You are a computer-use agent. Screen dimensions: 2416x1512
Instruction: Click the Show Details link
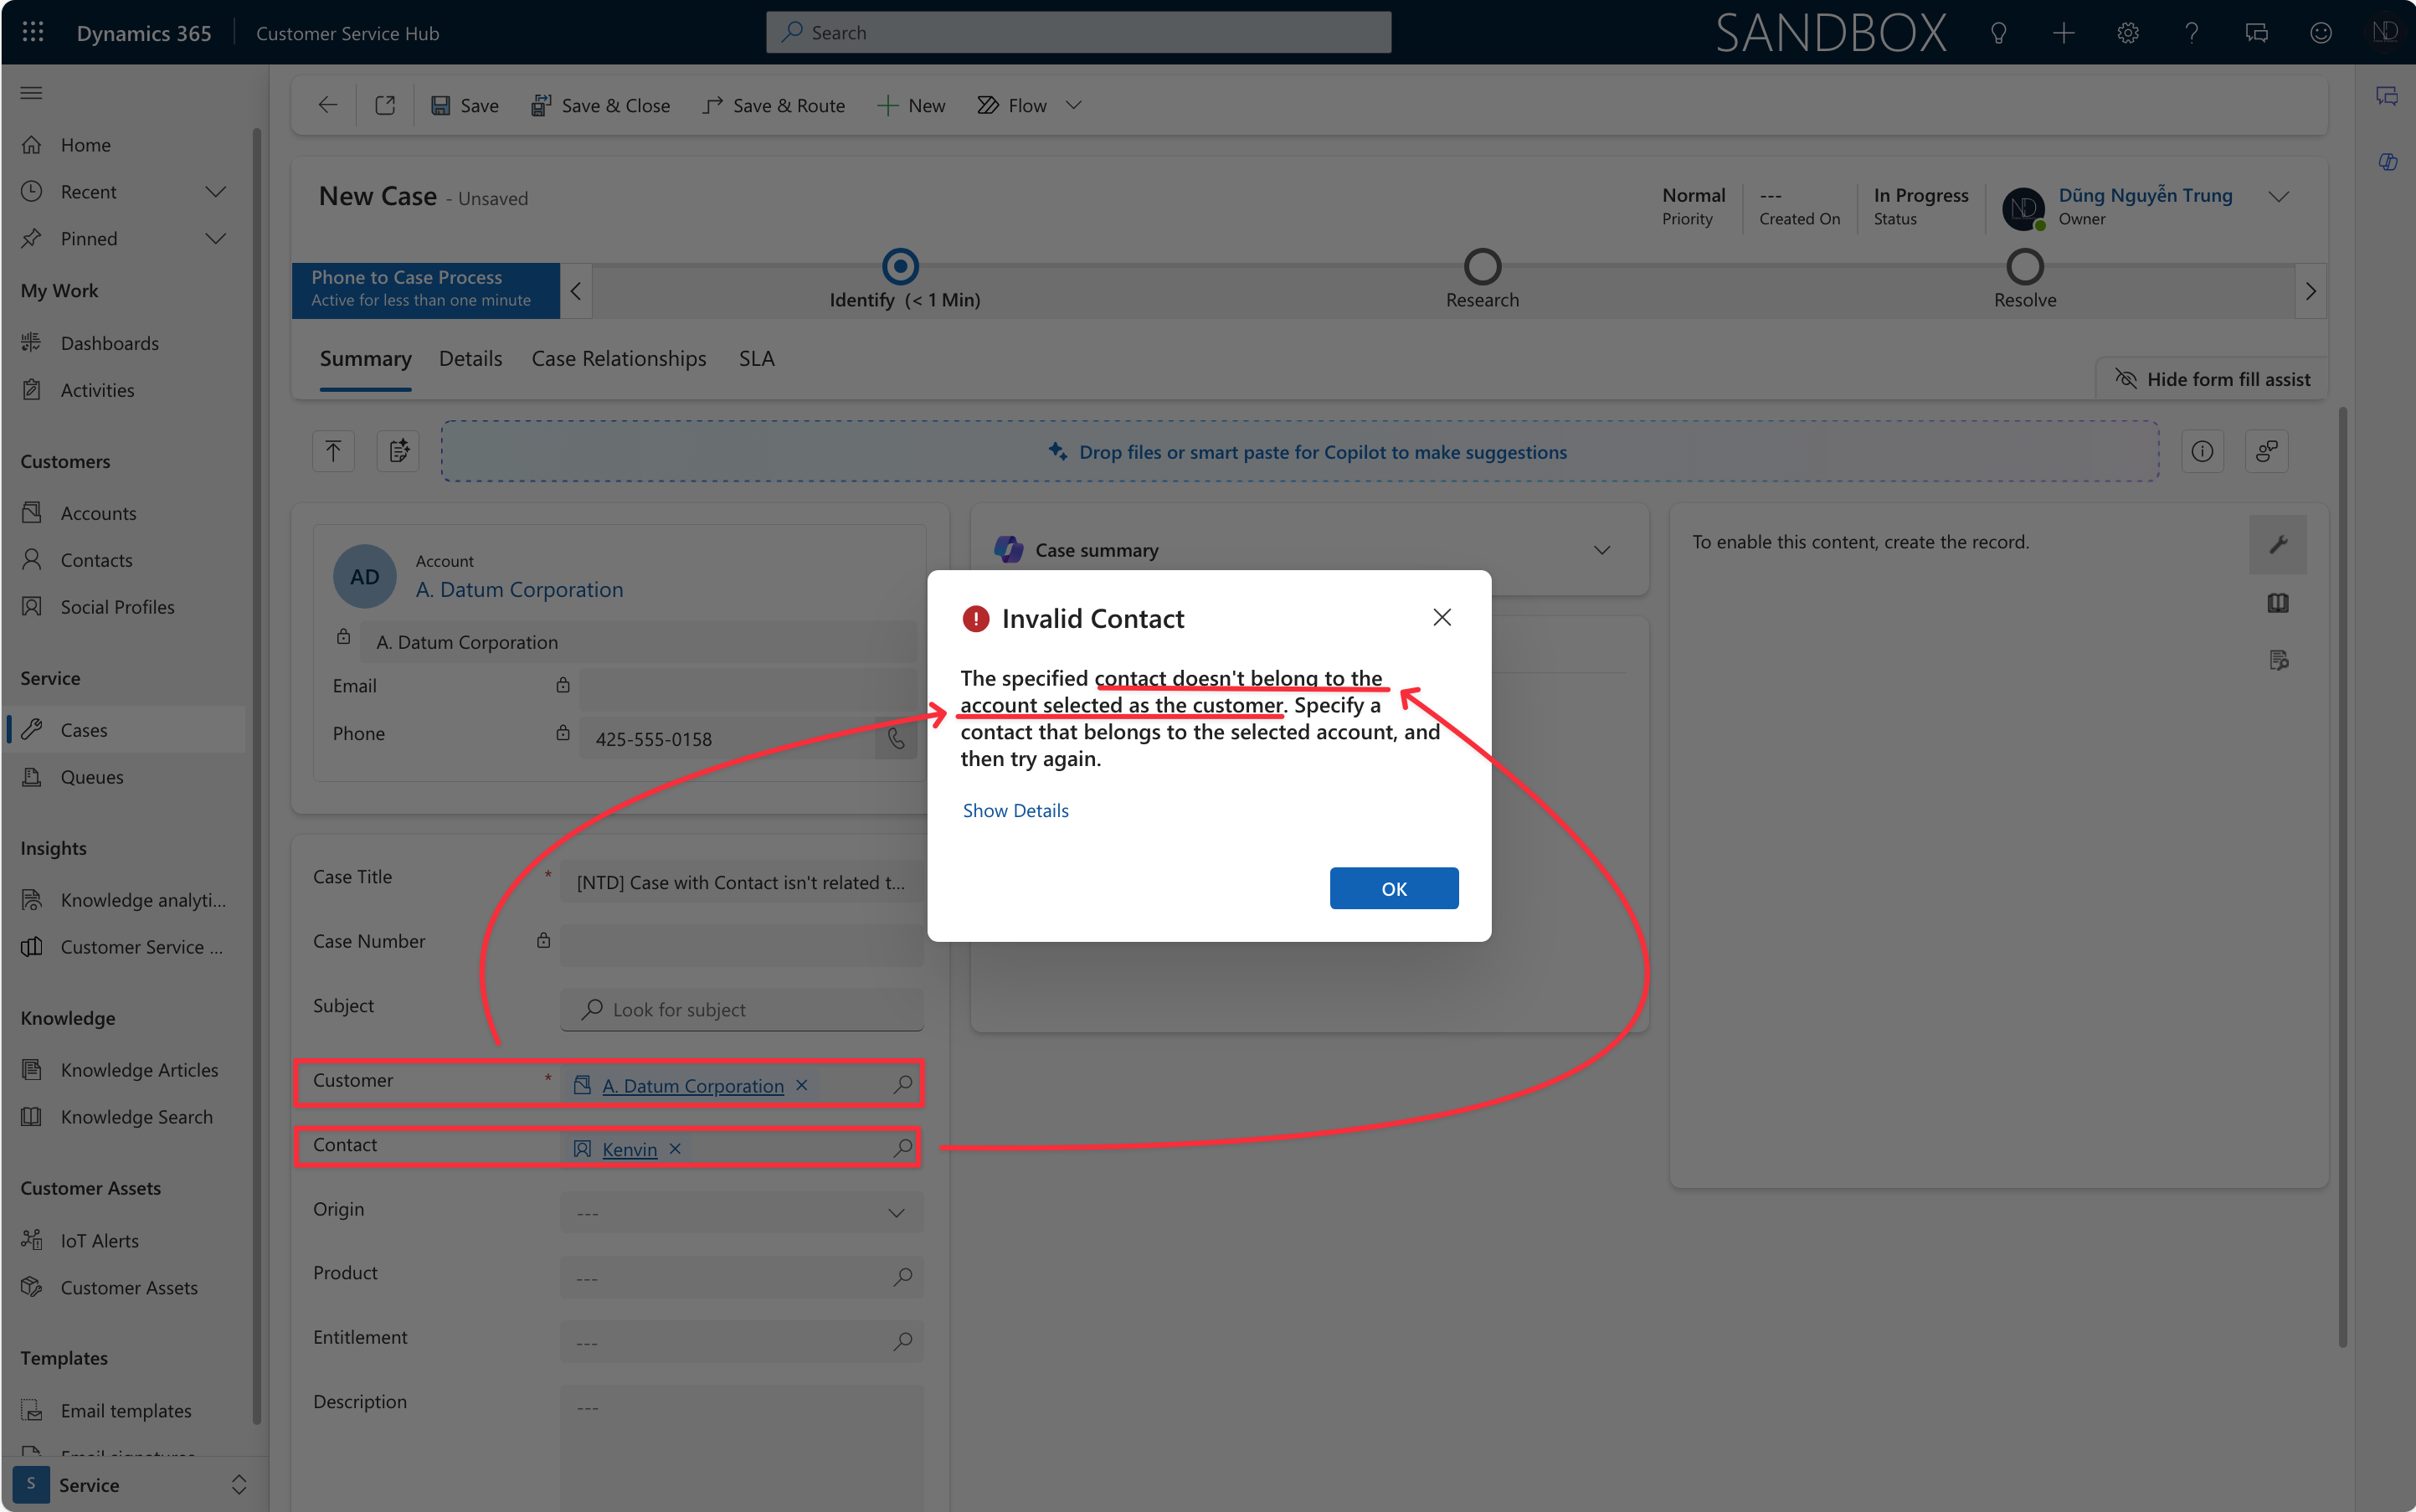(1015, 810)
